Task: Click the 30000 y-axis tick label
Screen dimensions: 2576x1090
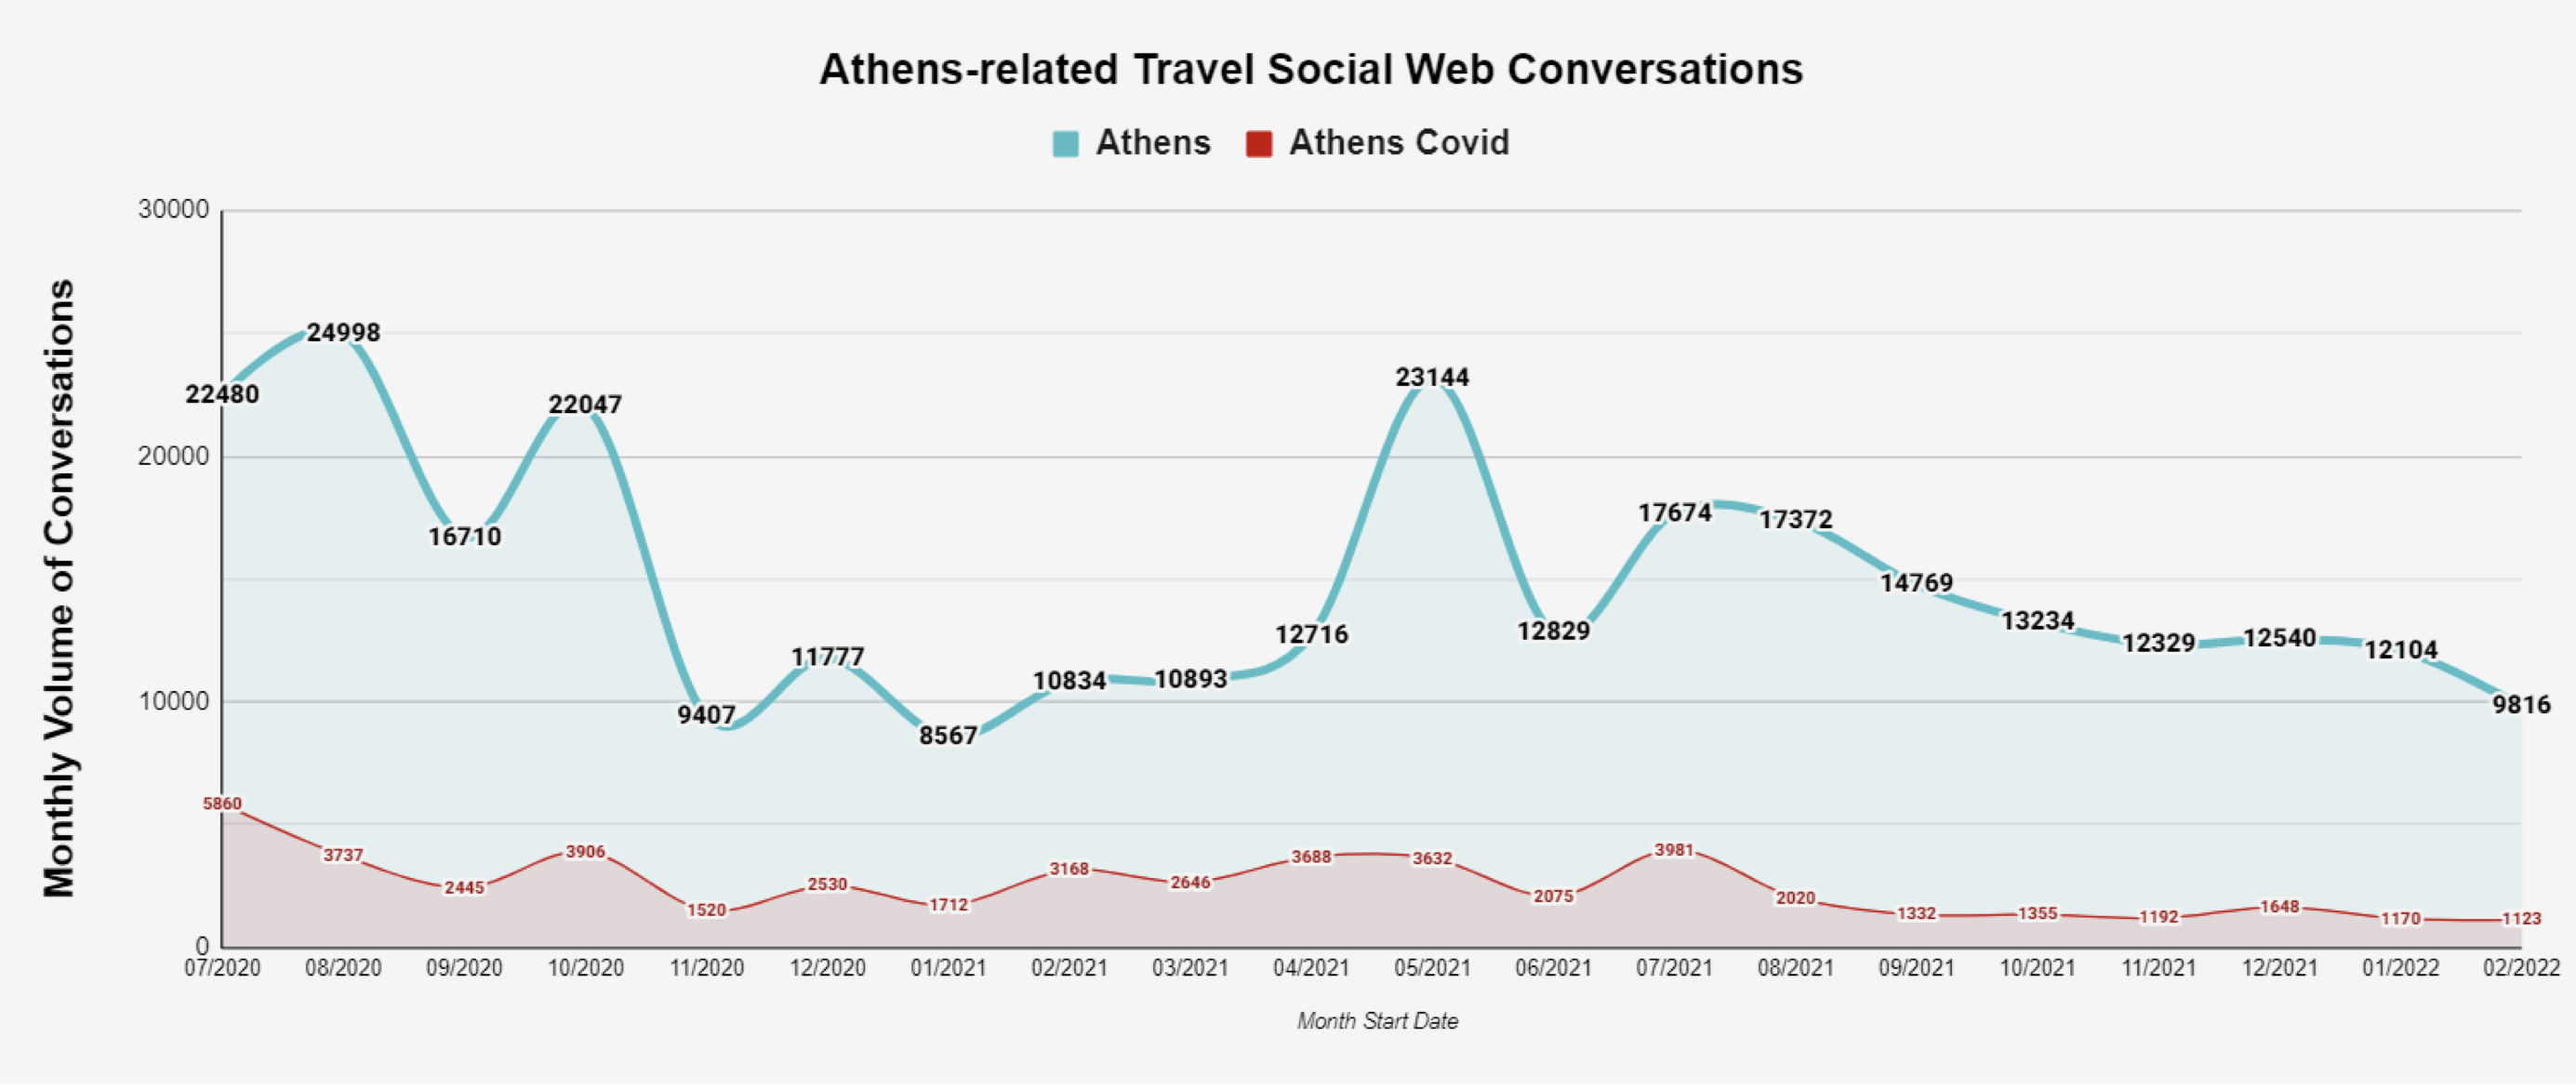Action: pyautogui.click(x=174, y=210)
